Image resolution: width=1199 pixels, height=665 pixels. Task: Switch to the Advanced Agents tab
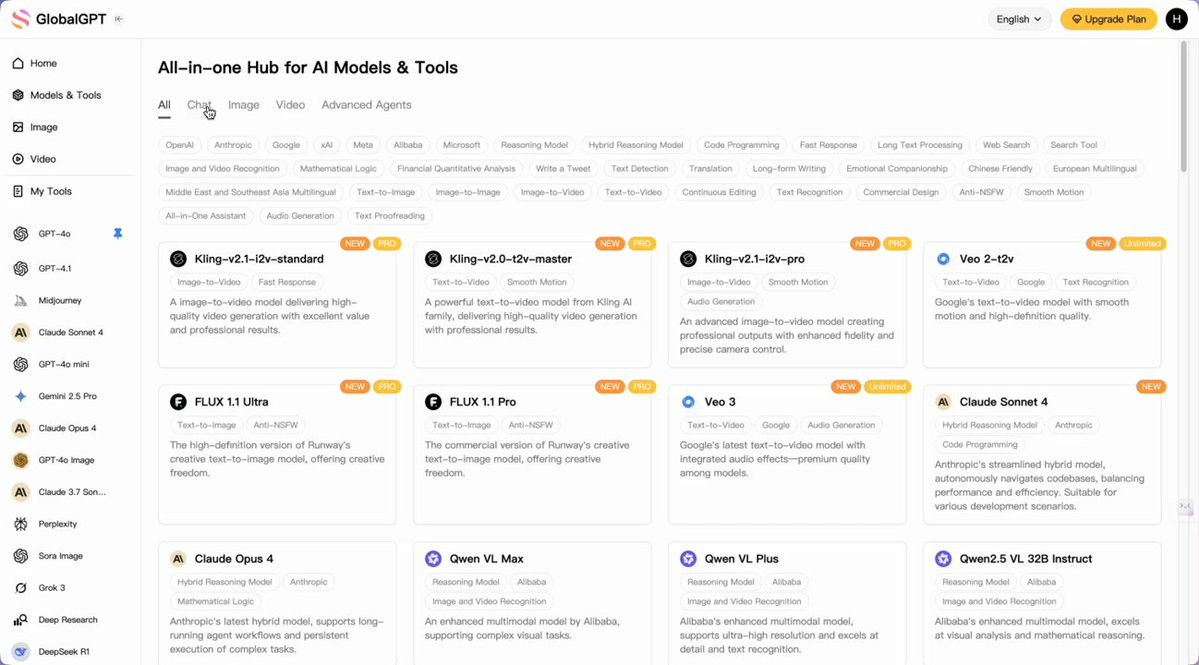(x=366, y=105)
